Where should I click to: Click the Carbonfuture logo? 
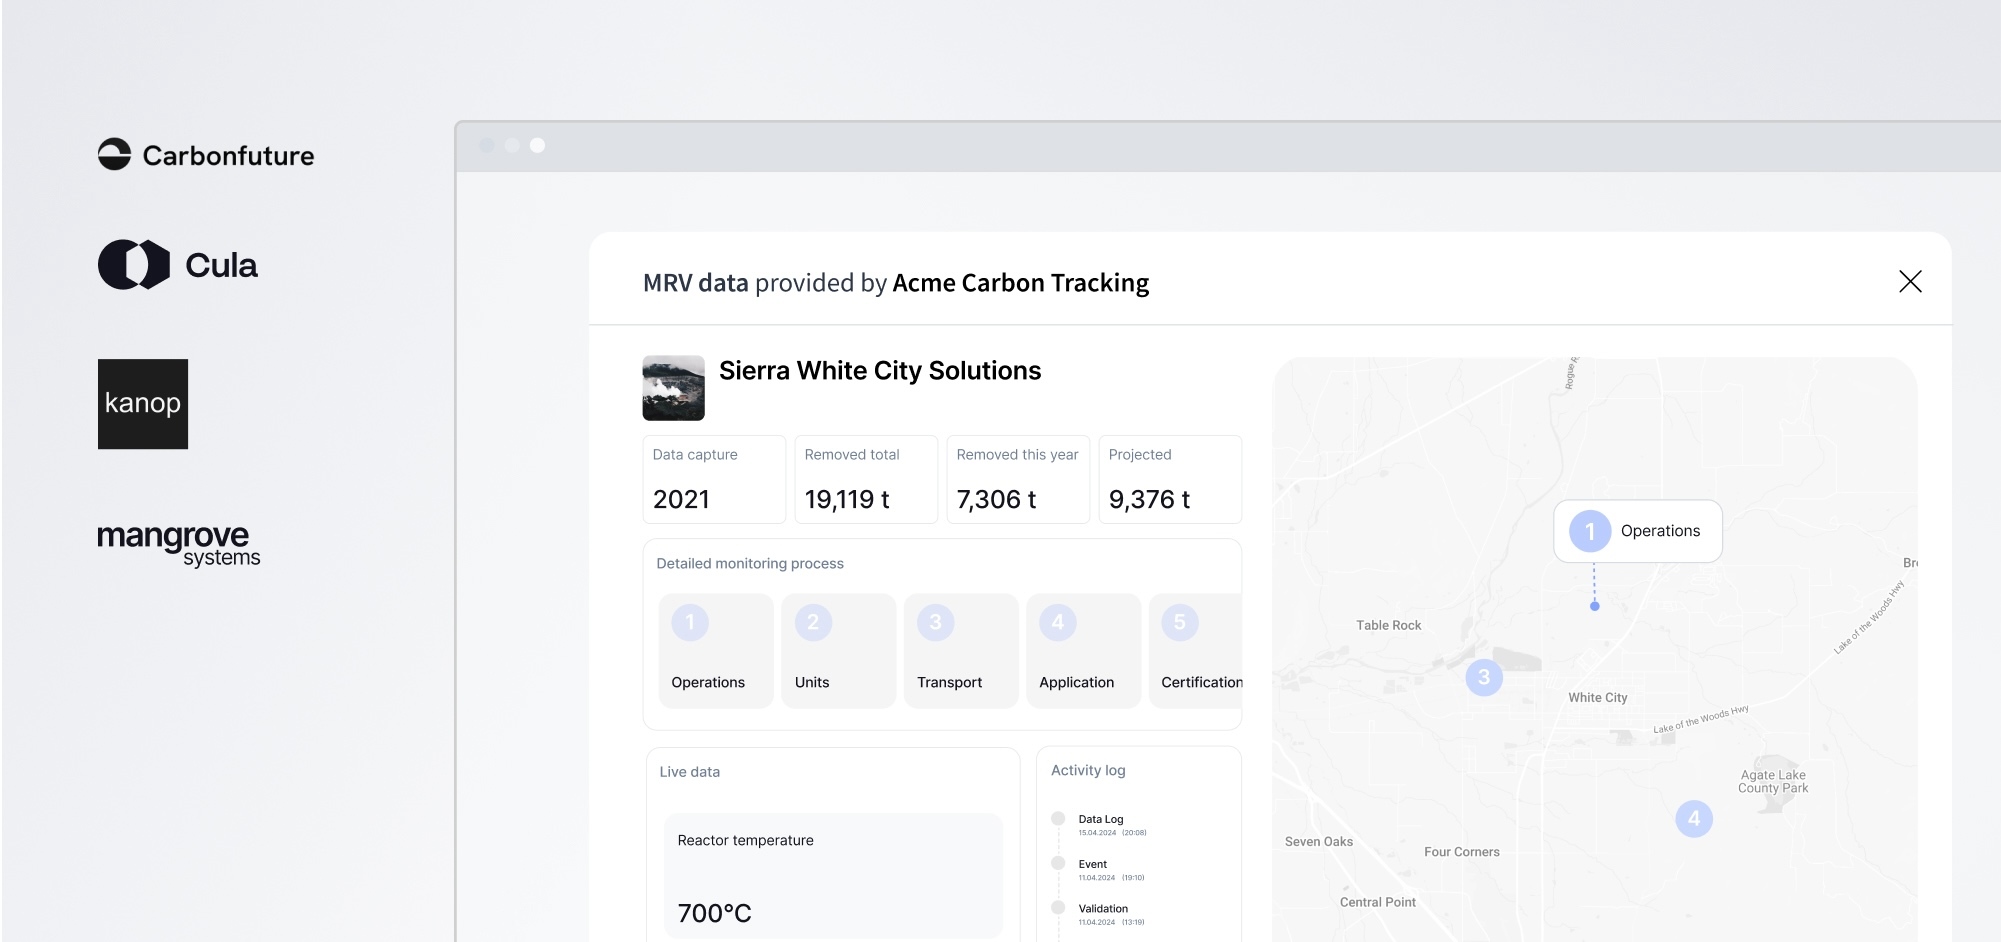click(206, 155)
